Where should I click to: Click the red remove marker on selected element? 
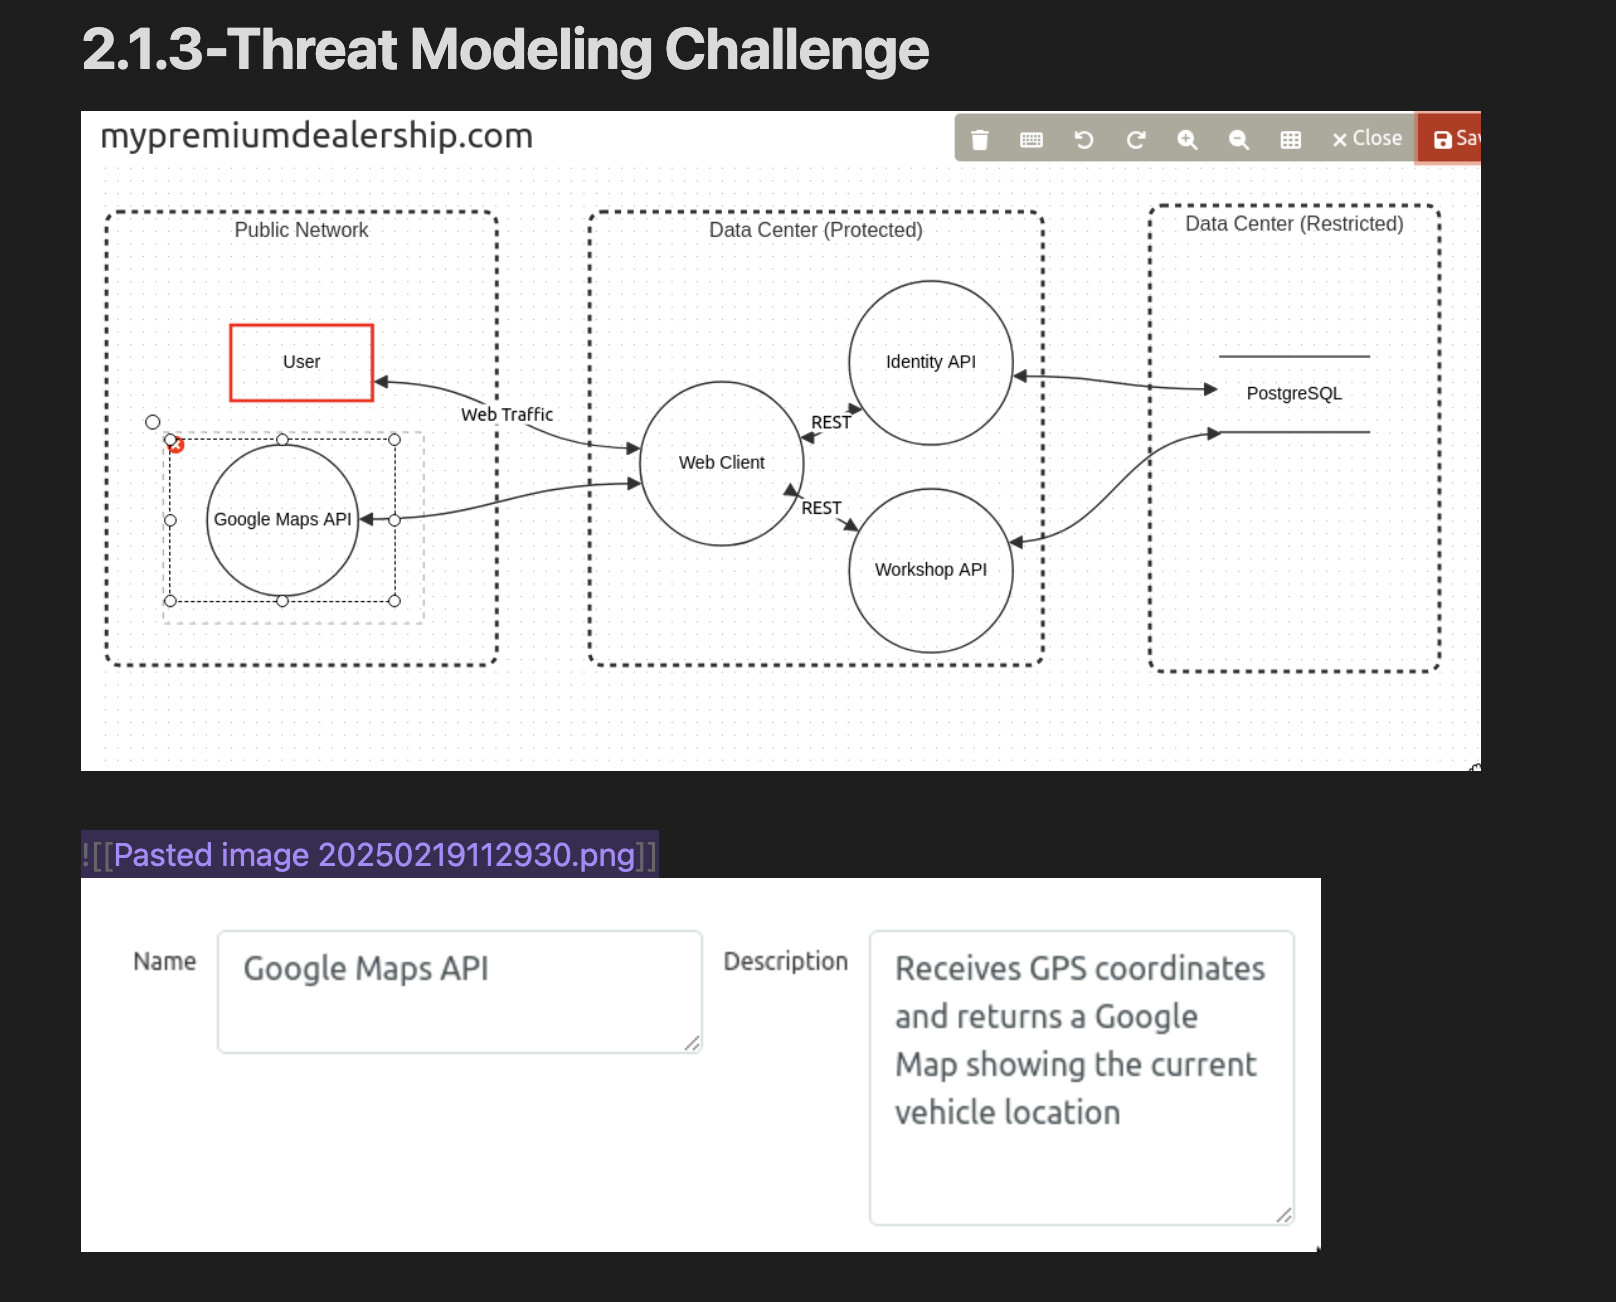176,444
